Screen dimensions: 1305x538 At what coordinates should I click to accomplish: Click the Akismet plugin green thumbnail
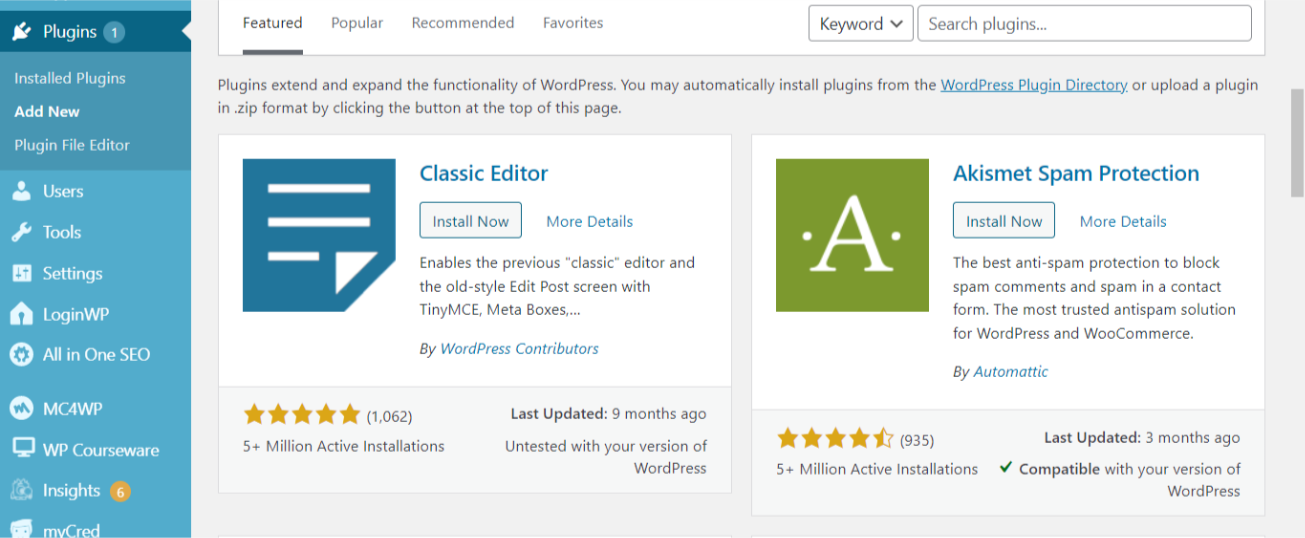point(852,235)
